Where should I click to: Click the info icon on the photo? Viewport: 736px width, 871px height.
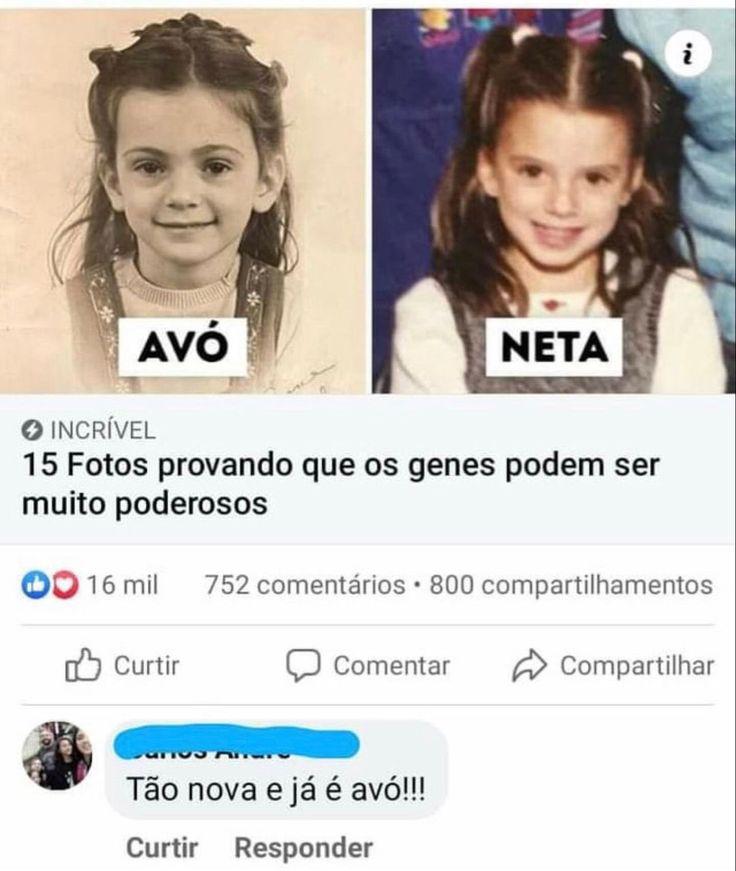tap(688, 54)
